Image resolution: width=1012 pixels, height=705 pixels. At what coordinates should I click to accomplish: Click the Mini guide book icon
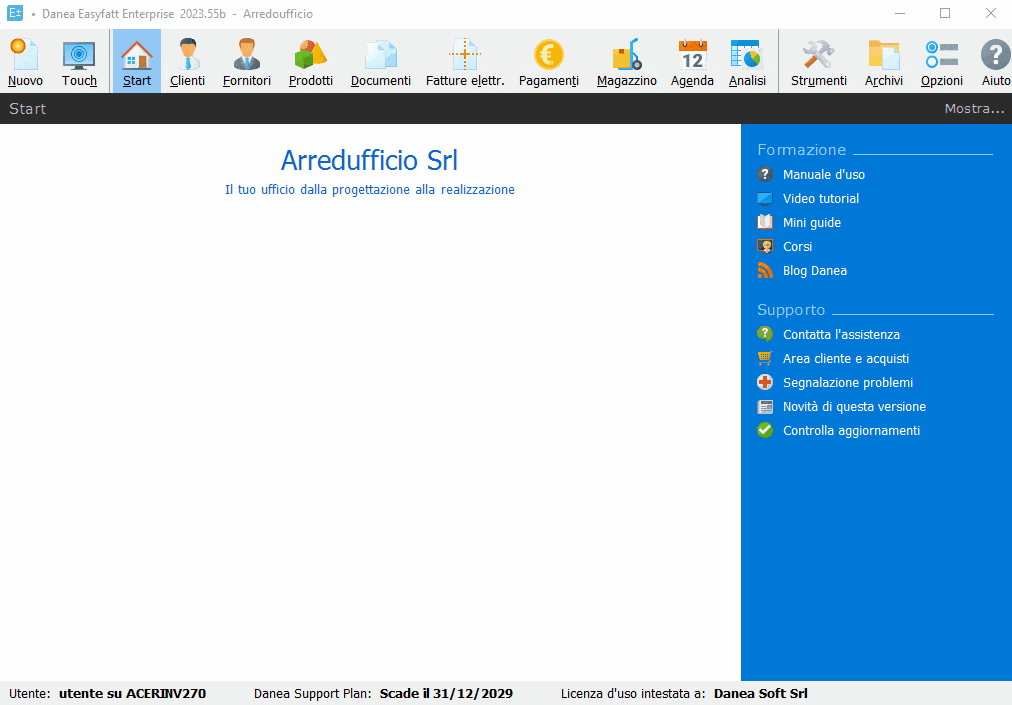click(765, 222)
